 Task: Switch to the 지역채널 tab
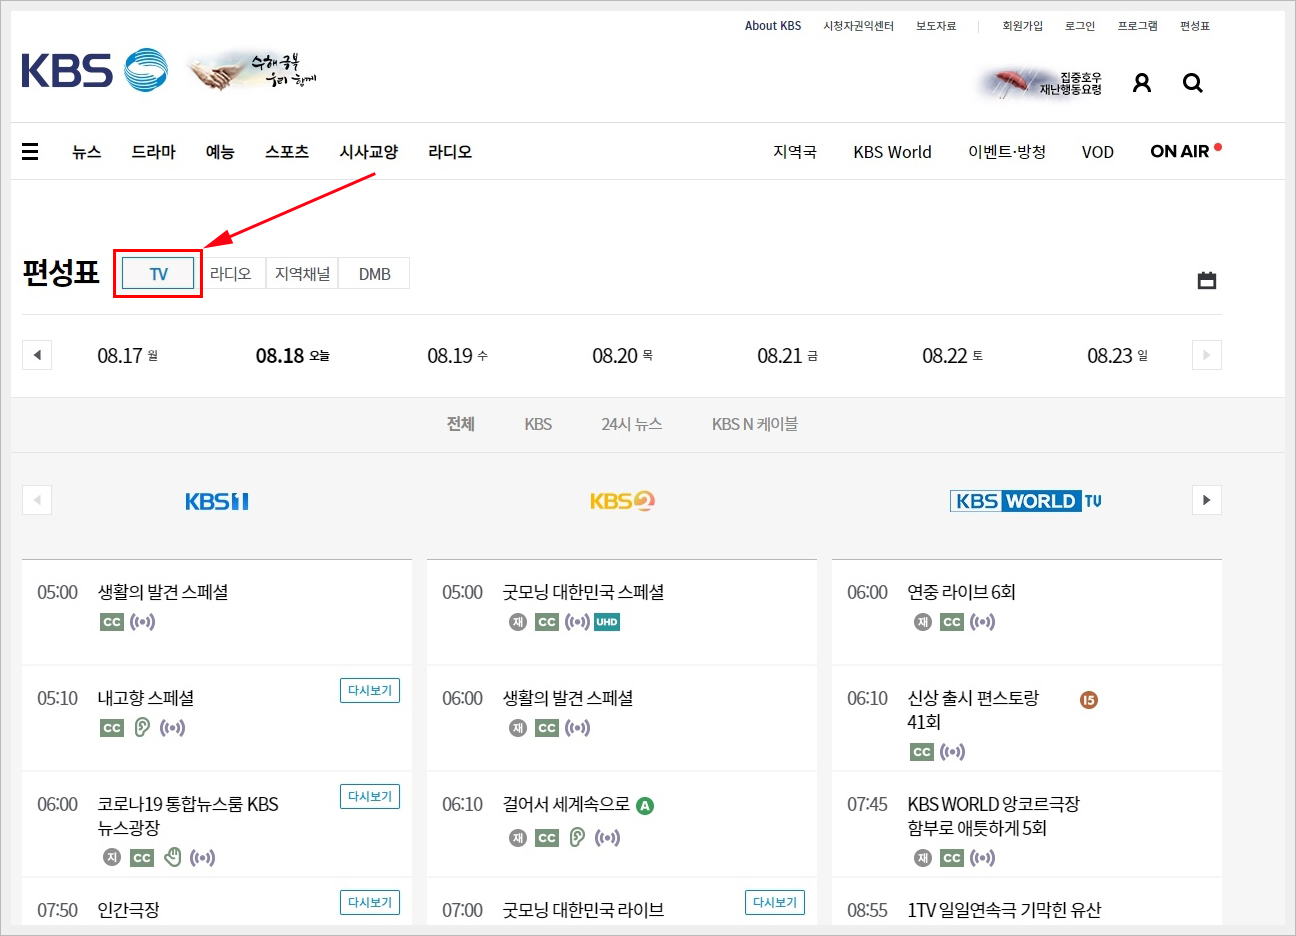pos(302,274)
